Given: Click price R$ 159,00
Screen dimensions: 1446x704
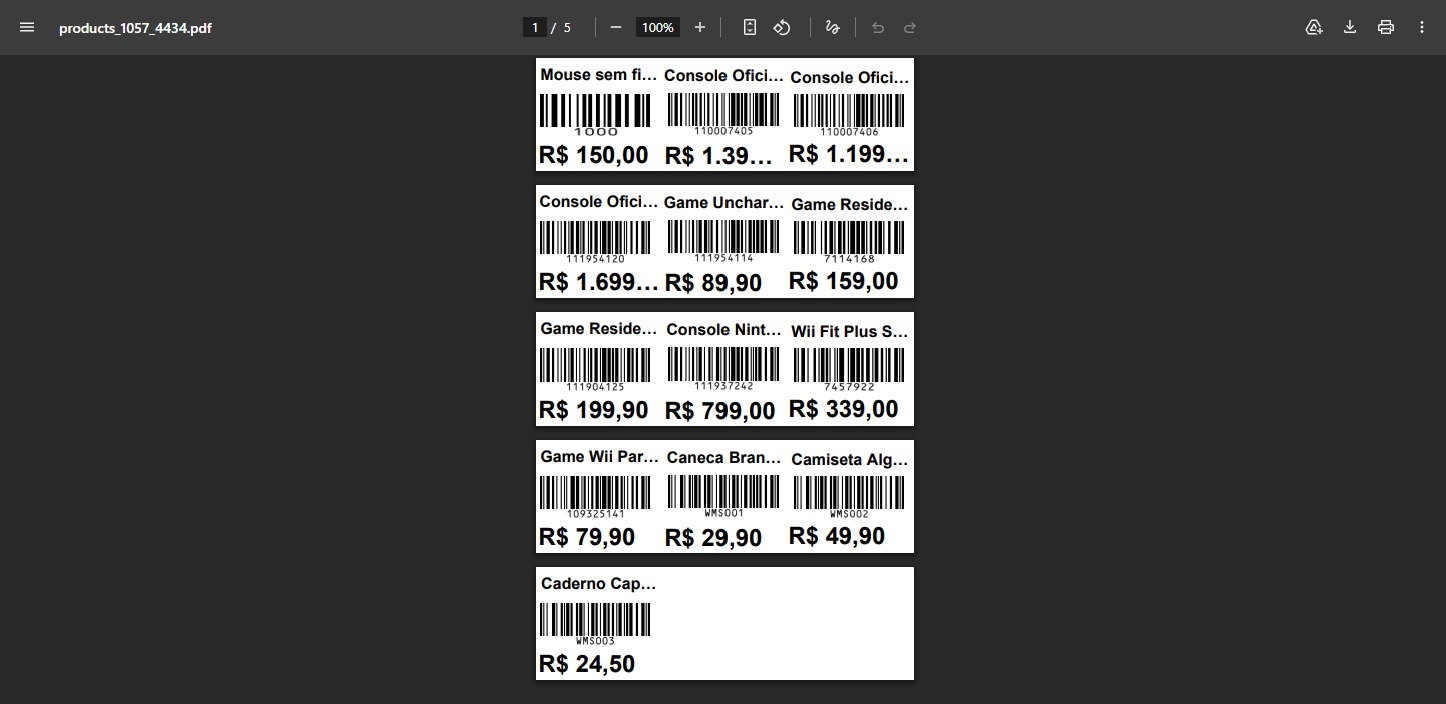Looking at the screenshot, I should (x=844, y=282).
